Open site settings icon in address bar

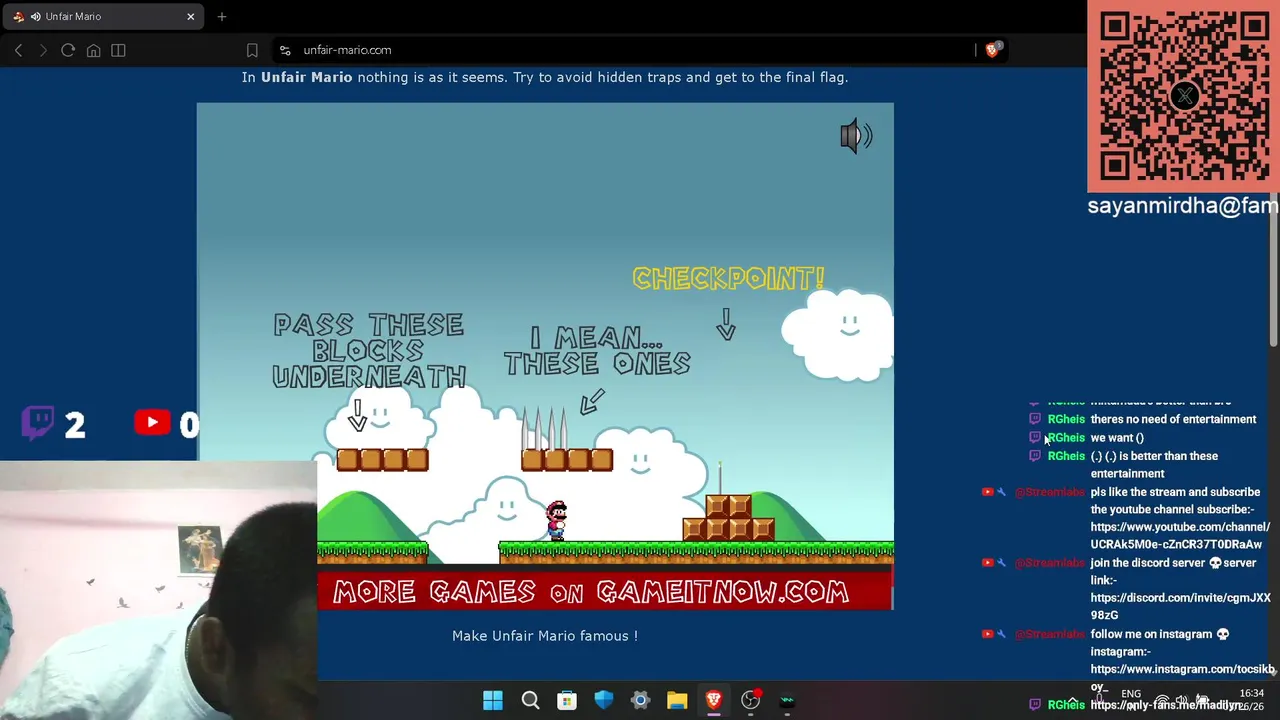[x=285, y=50]
